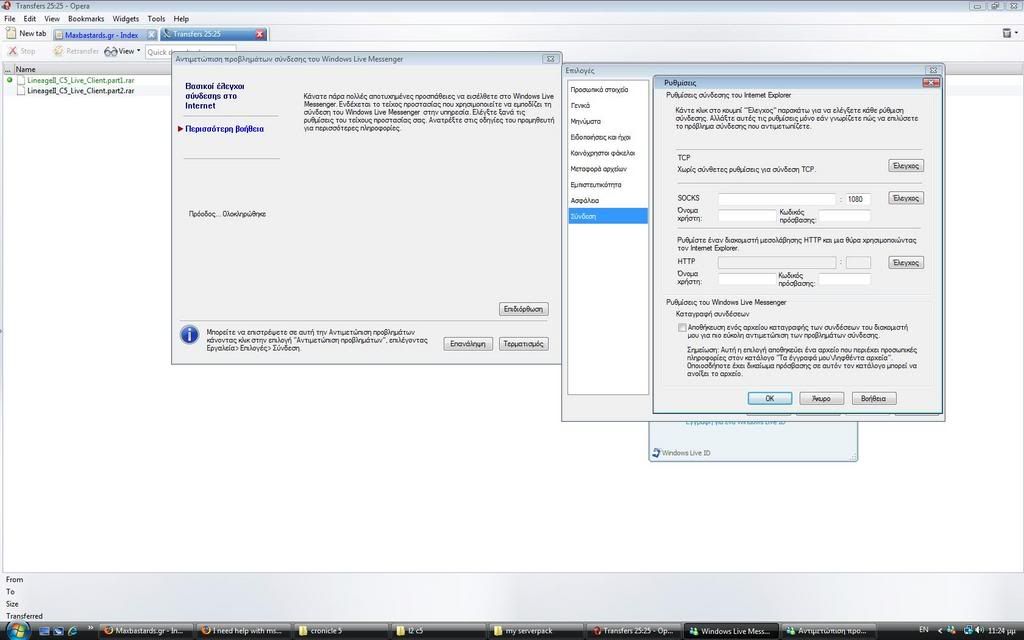Viewport: 1024px width, 640px height.
Task: Select LineageII_C5_Live_Client.part2.rar in transfers list
Action: coord(80,90)
